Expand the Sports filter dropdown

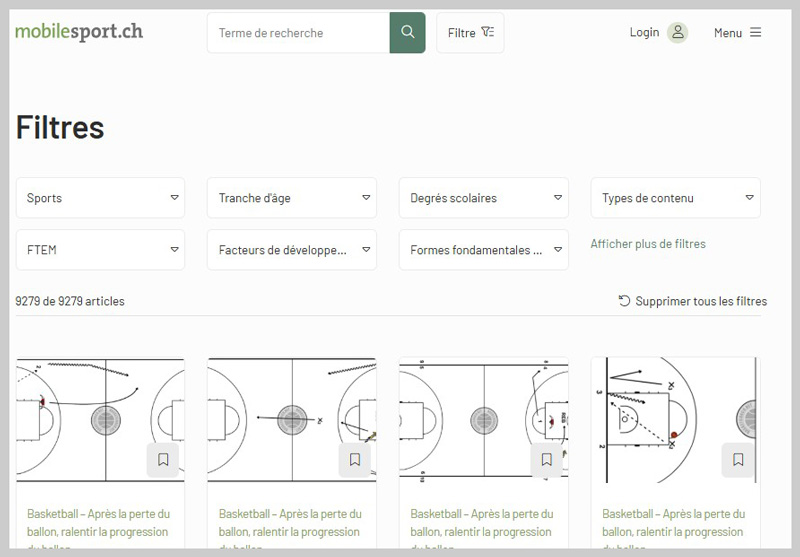tap(100, 198)
